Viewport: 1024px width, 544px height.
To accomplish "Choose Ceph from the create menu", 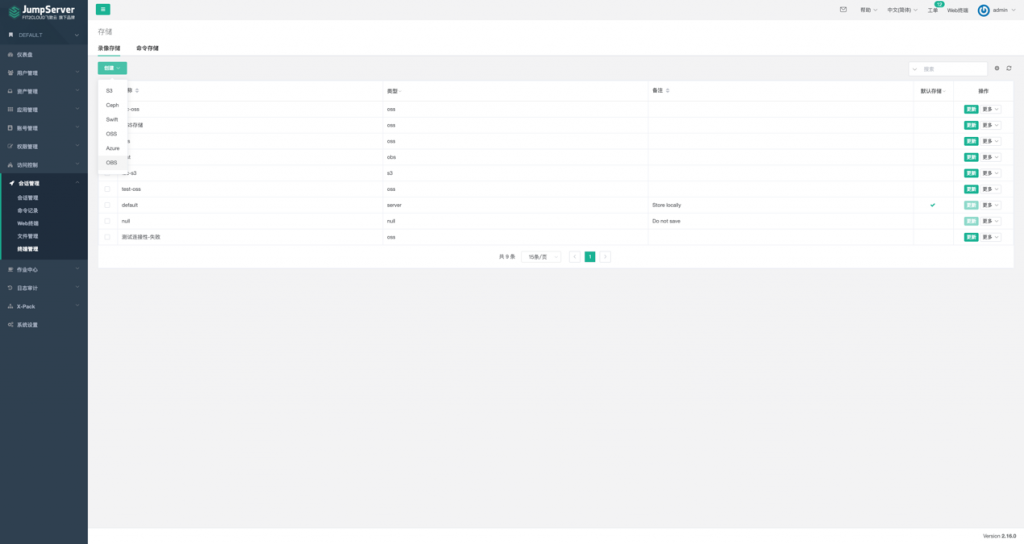I will (x=112, y=105).
